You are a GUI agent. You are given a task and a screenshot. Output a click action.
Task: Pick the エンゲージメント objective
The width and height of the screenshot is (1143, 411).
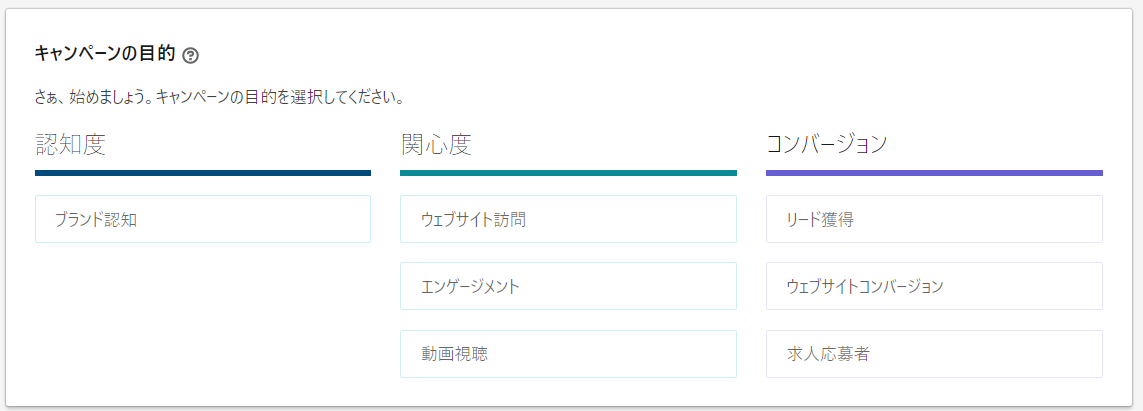568,286
